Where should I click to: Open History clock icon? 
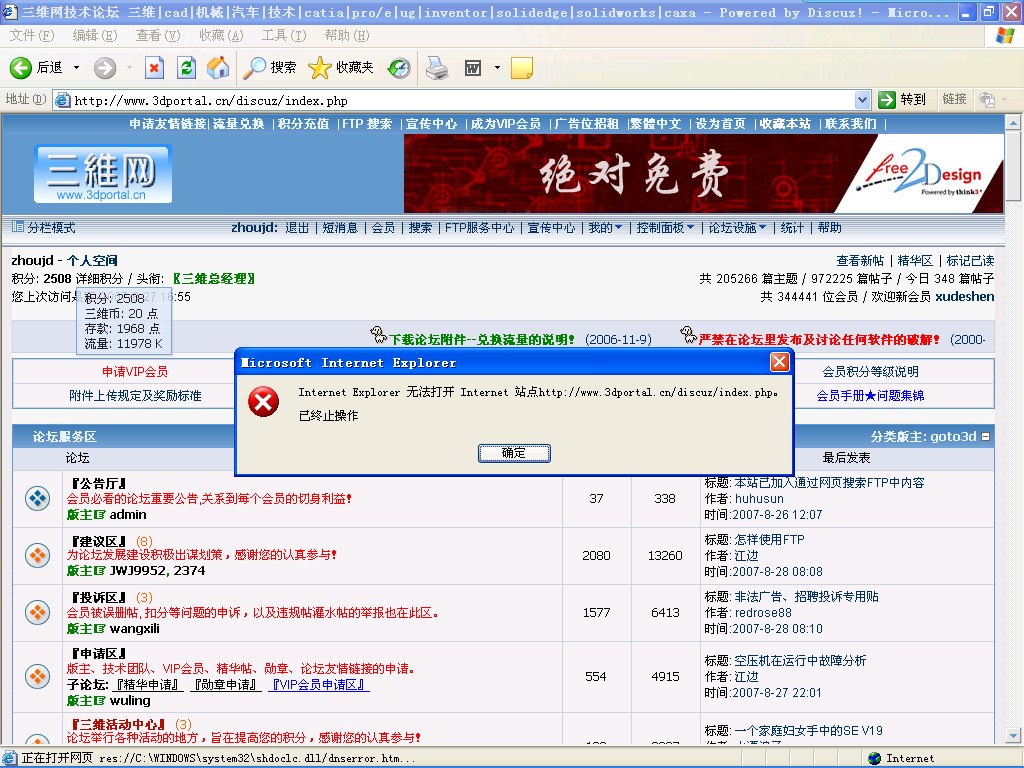click(398, 67)
